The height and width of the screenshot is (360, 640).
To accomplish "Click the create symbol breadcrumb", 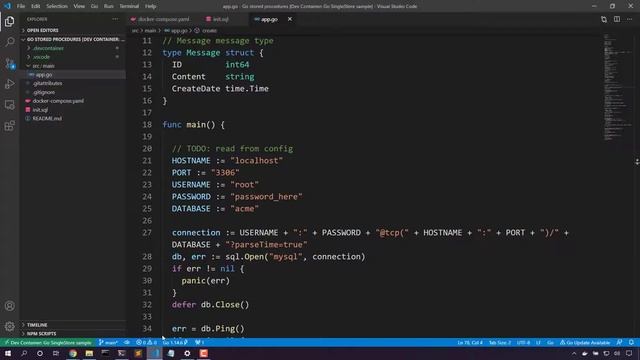I will click(207, 31).
